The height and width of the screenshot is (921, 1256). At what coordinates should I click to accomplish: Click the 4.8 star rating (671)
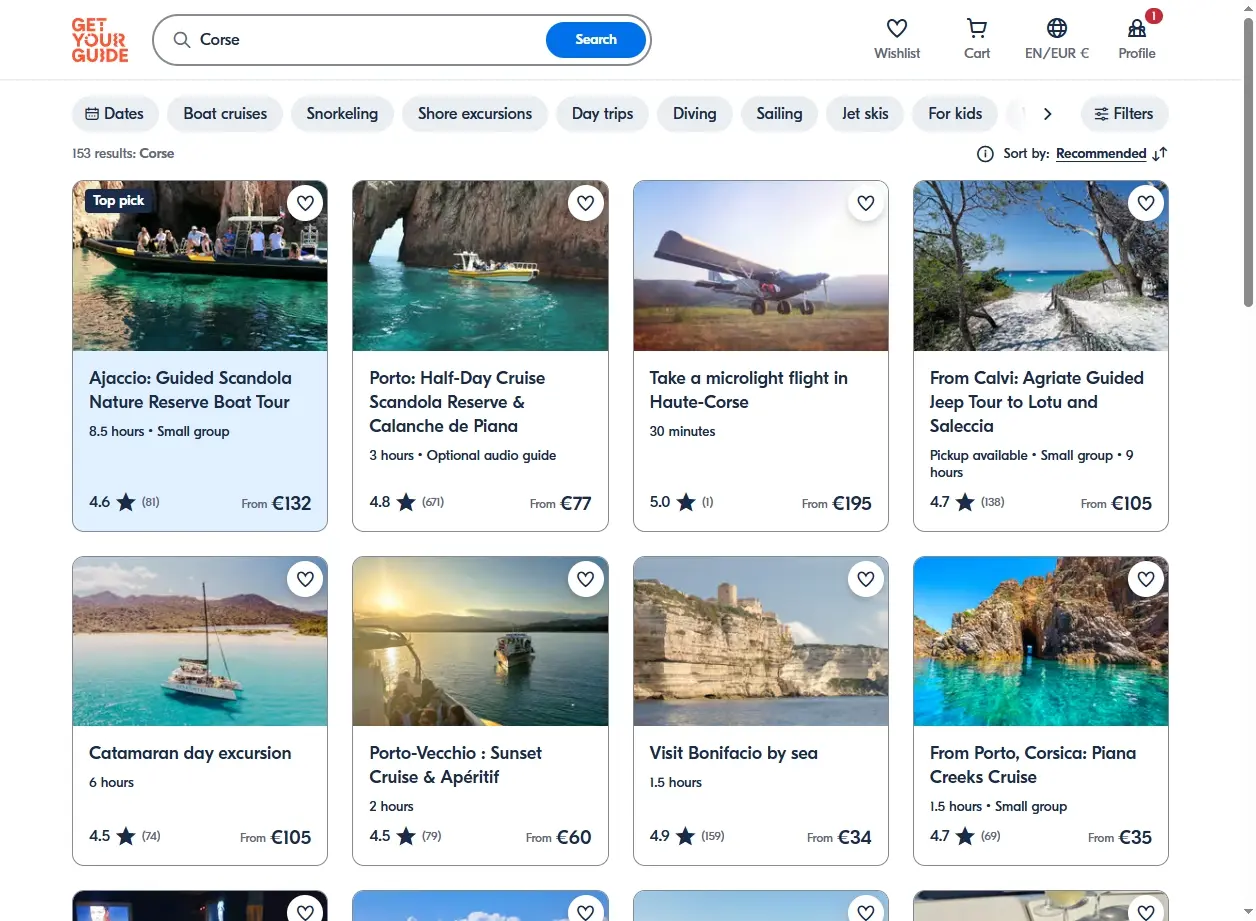point(406,502)
